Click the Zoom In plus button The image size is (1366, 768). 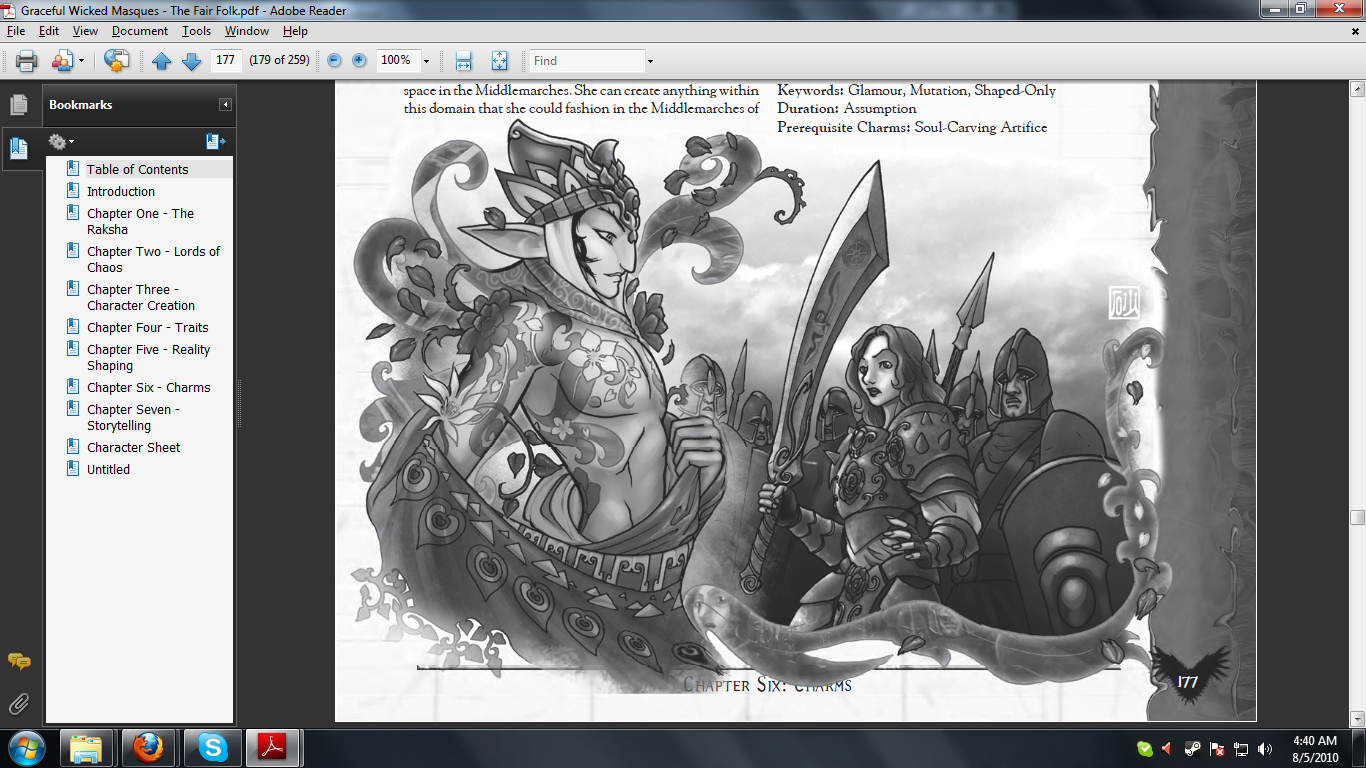coord(359,61)
